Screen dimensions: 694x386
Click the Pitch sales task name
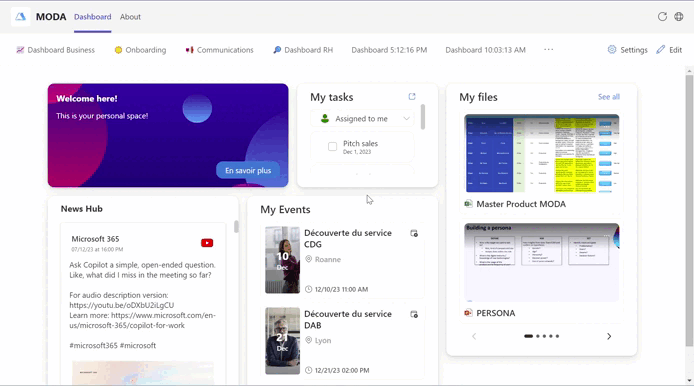click(360, 143)
